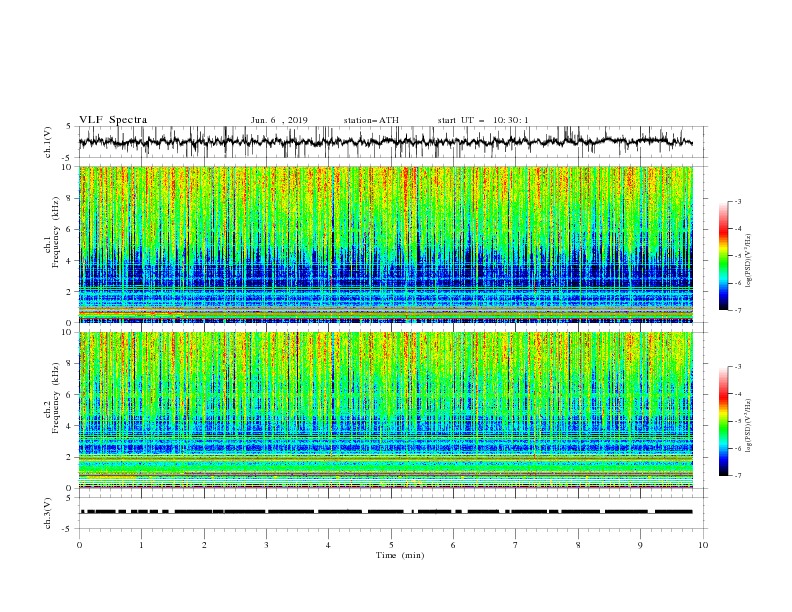Click the "-5" tick on ch.1(V) axis
The width and height of the screenshot is (792, 612).
tap(68, 158)
